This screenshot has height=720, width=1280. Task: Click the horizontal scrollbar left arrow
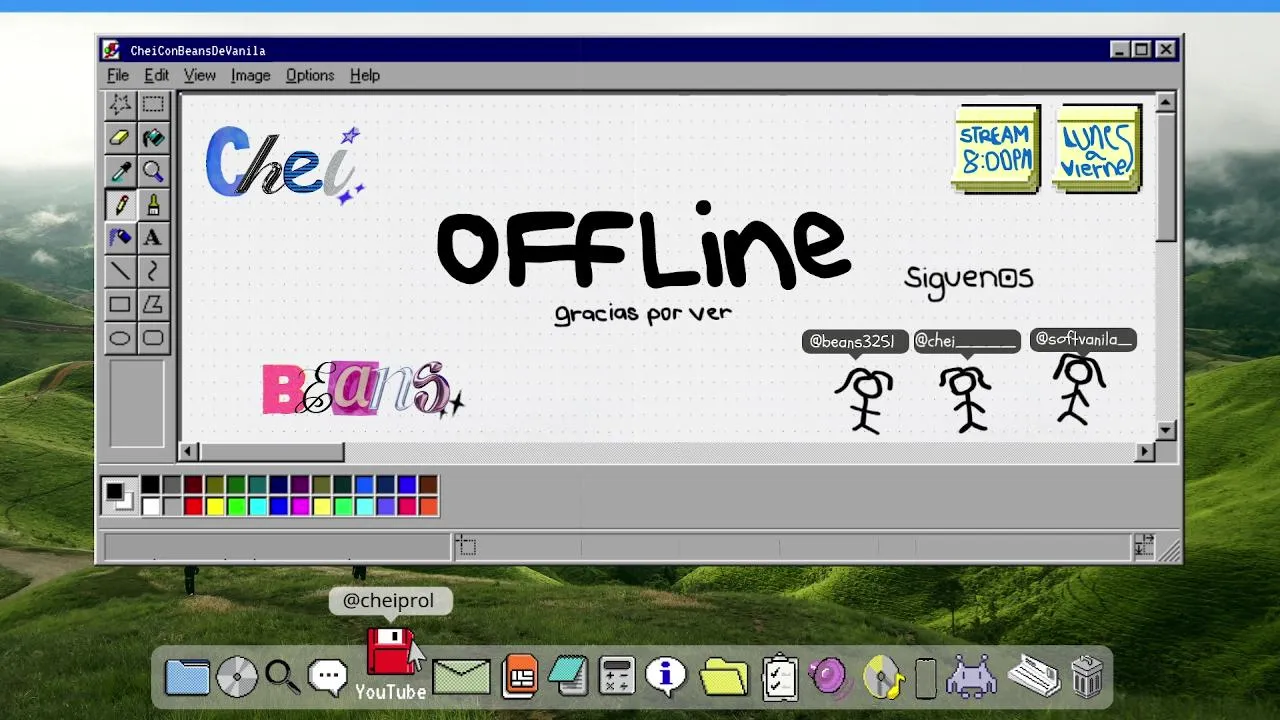point(188,452)
